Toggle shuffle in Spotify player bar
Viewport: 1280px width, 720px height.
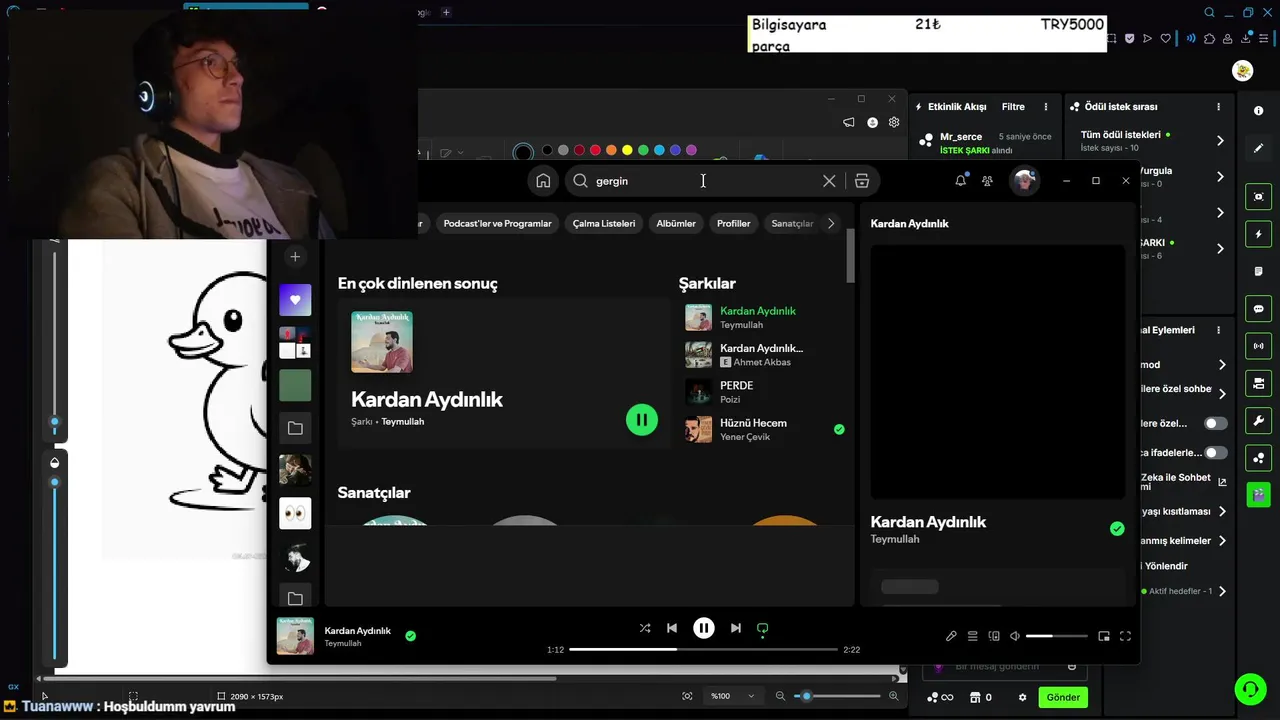click(x=645, y=628)
